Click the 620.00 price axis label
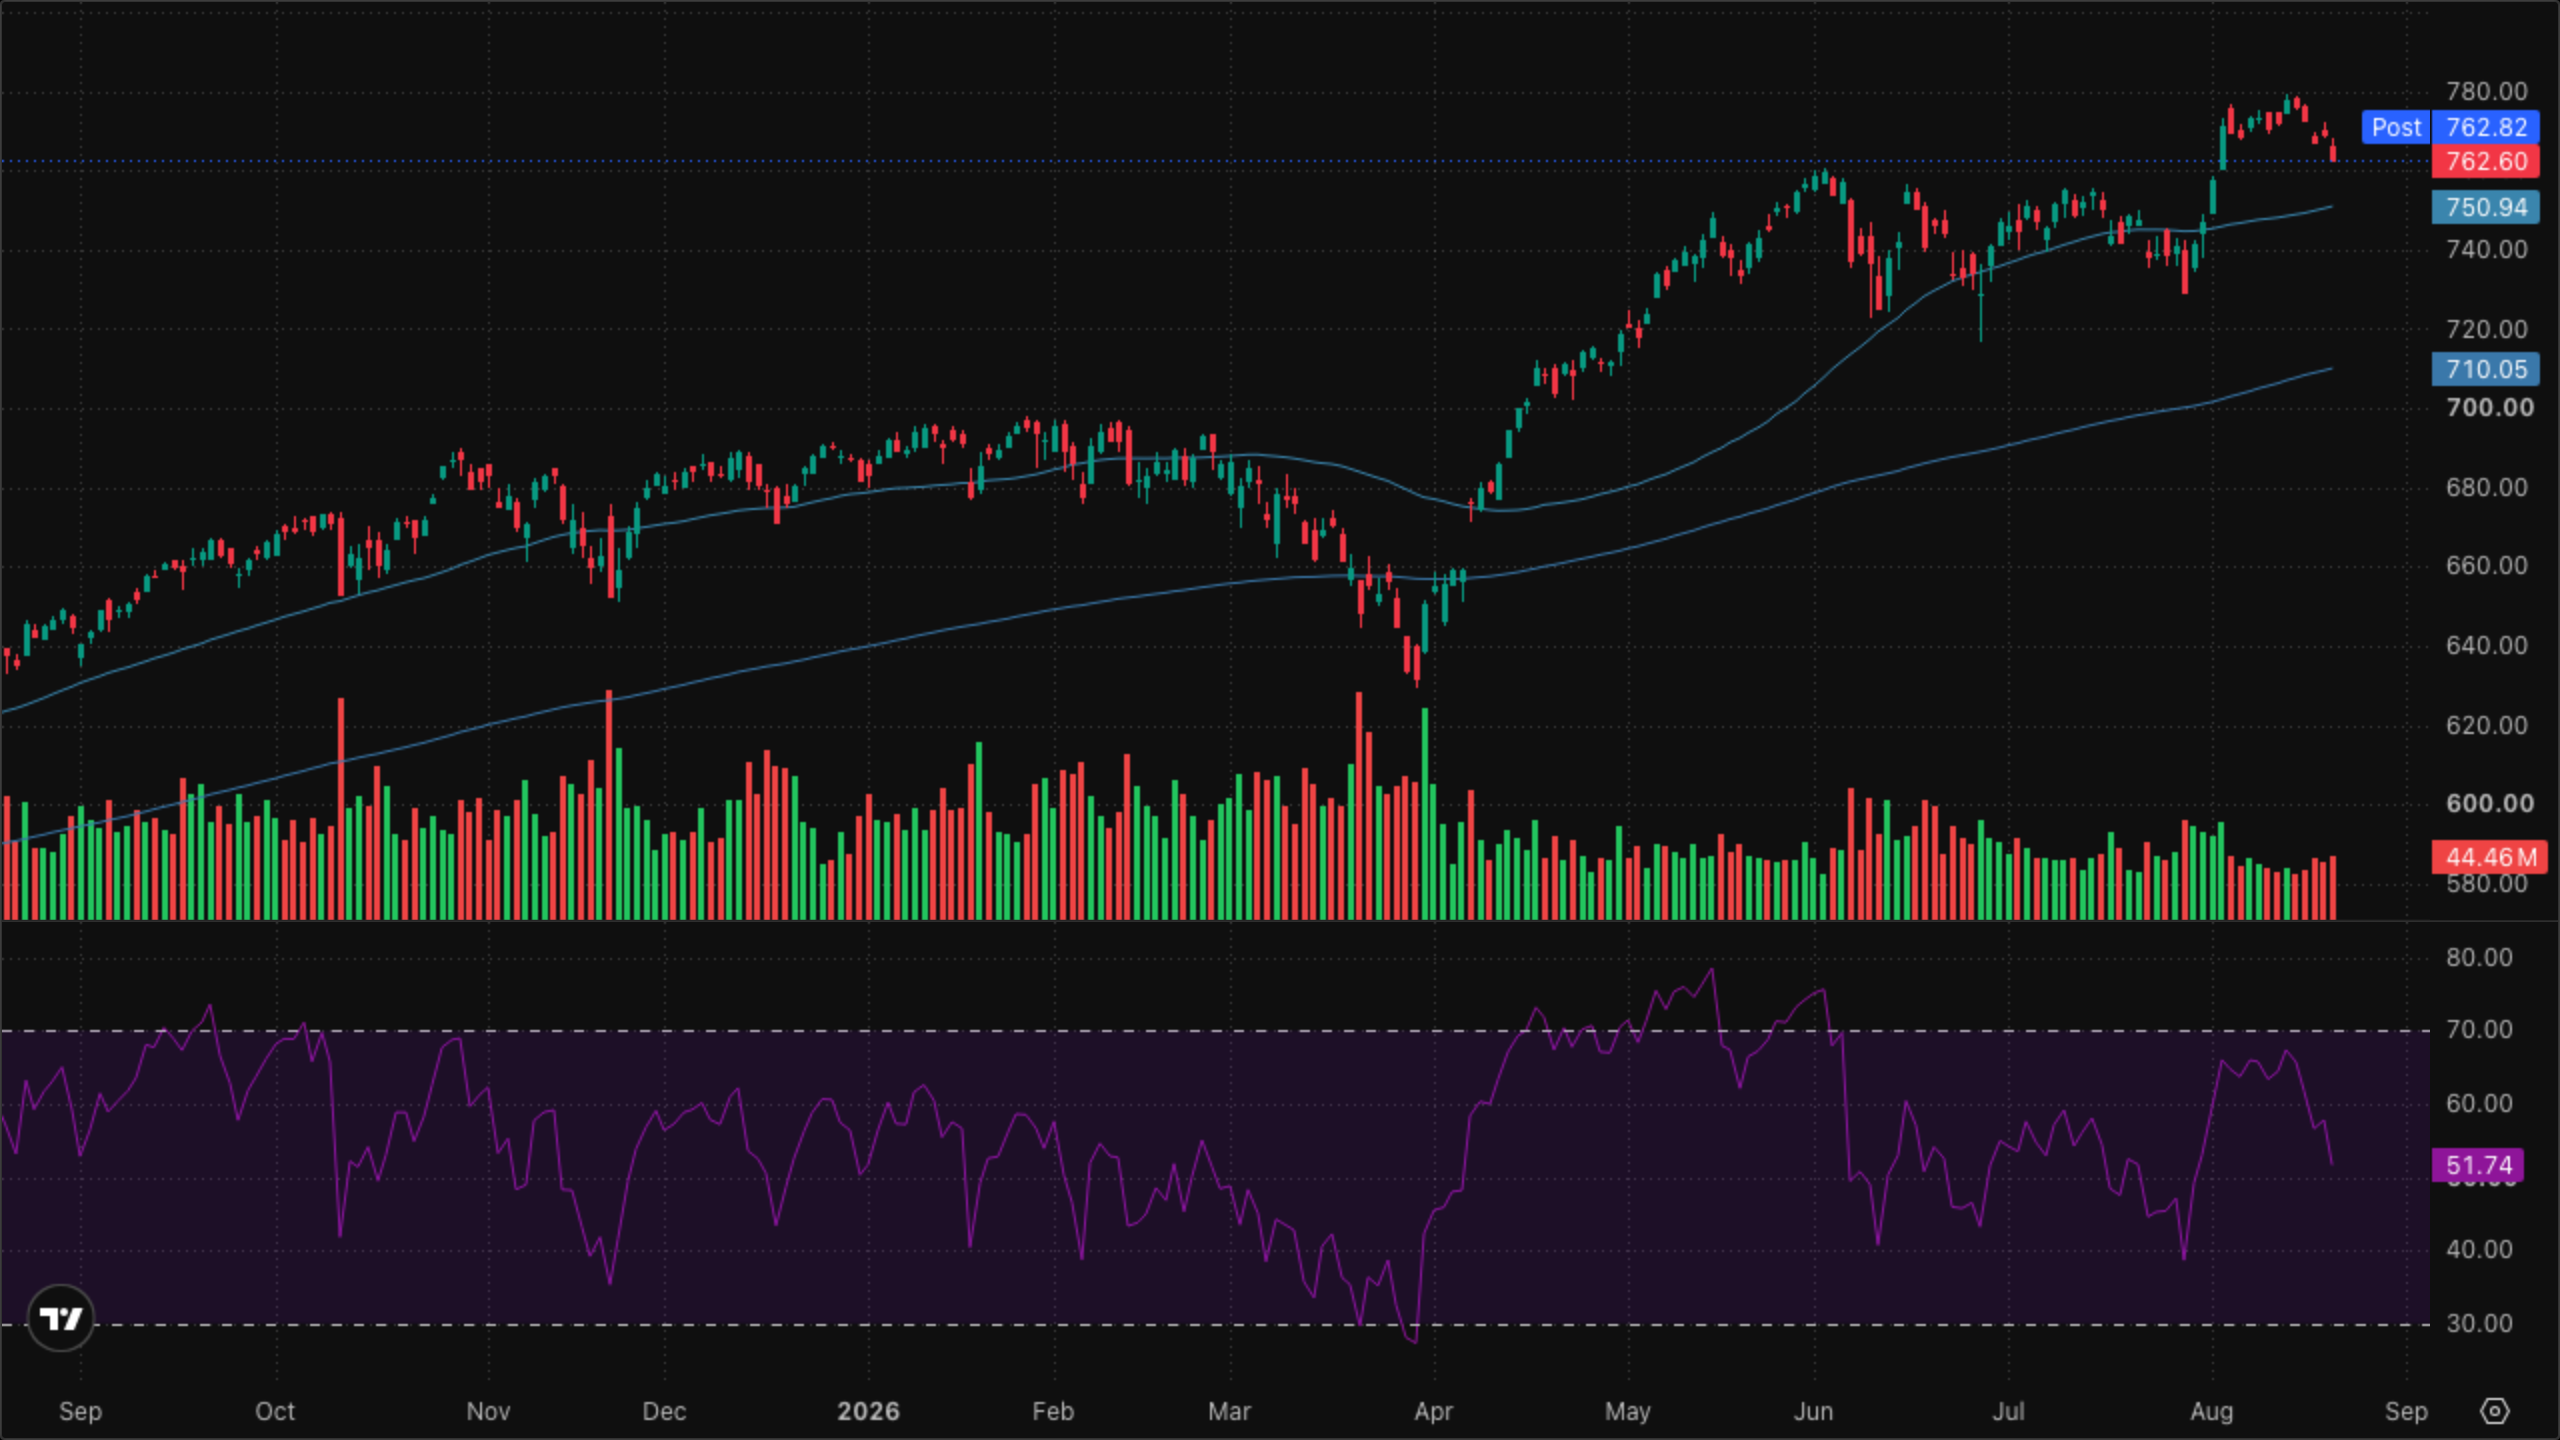This screenshot has height=1440, width=2560. [x=2487, y=725]
